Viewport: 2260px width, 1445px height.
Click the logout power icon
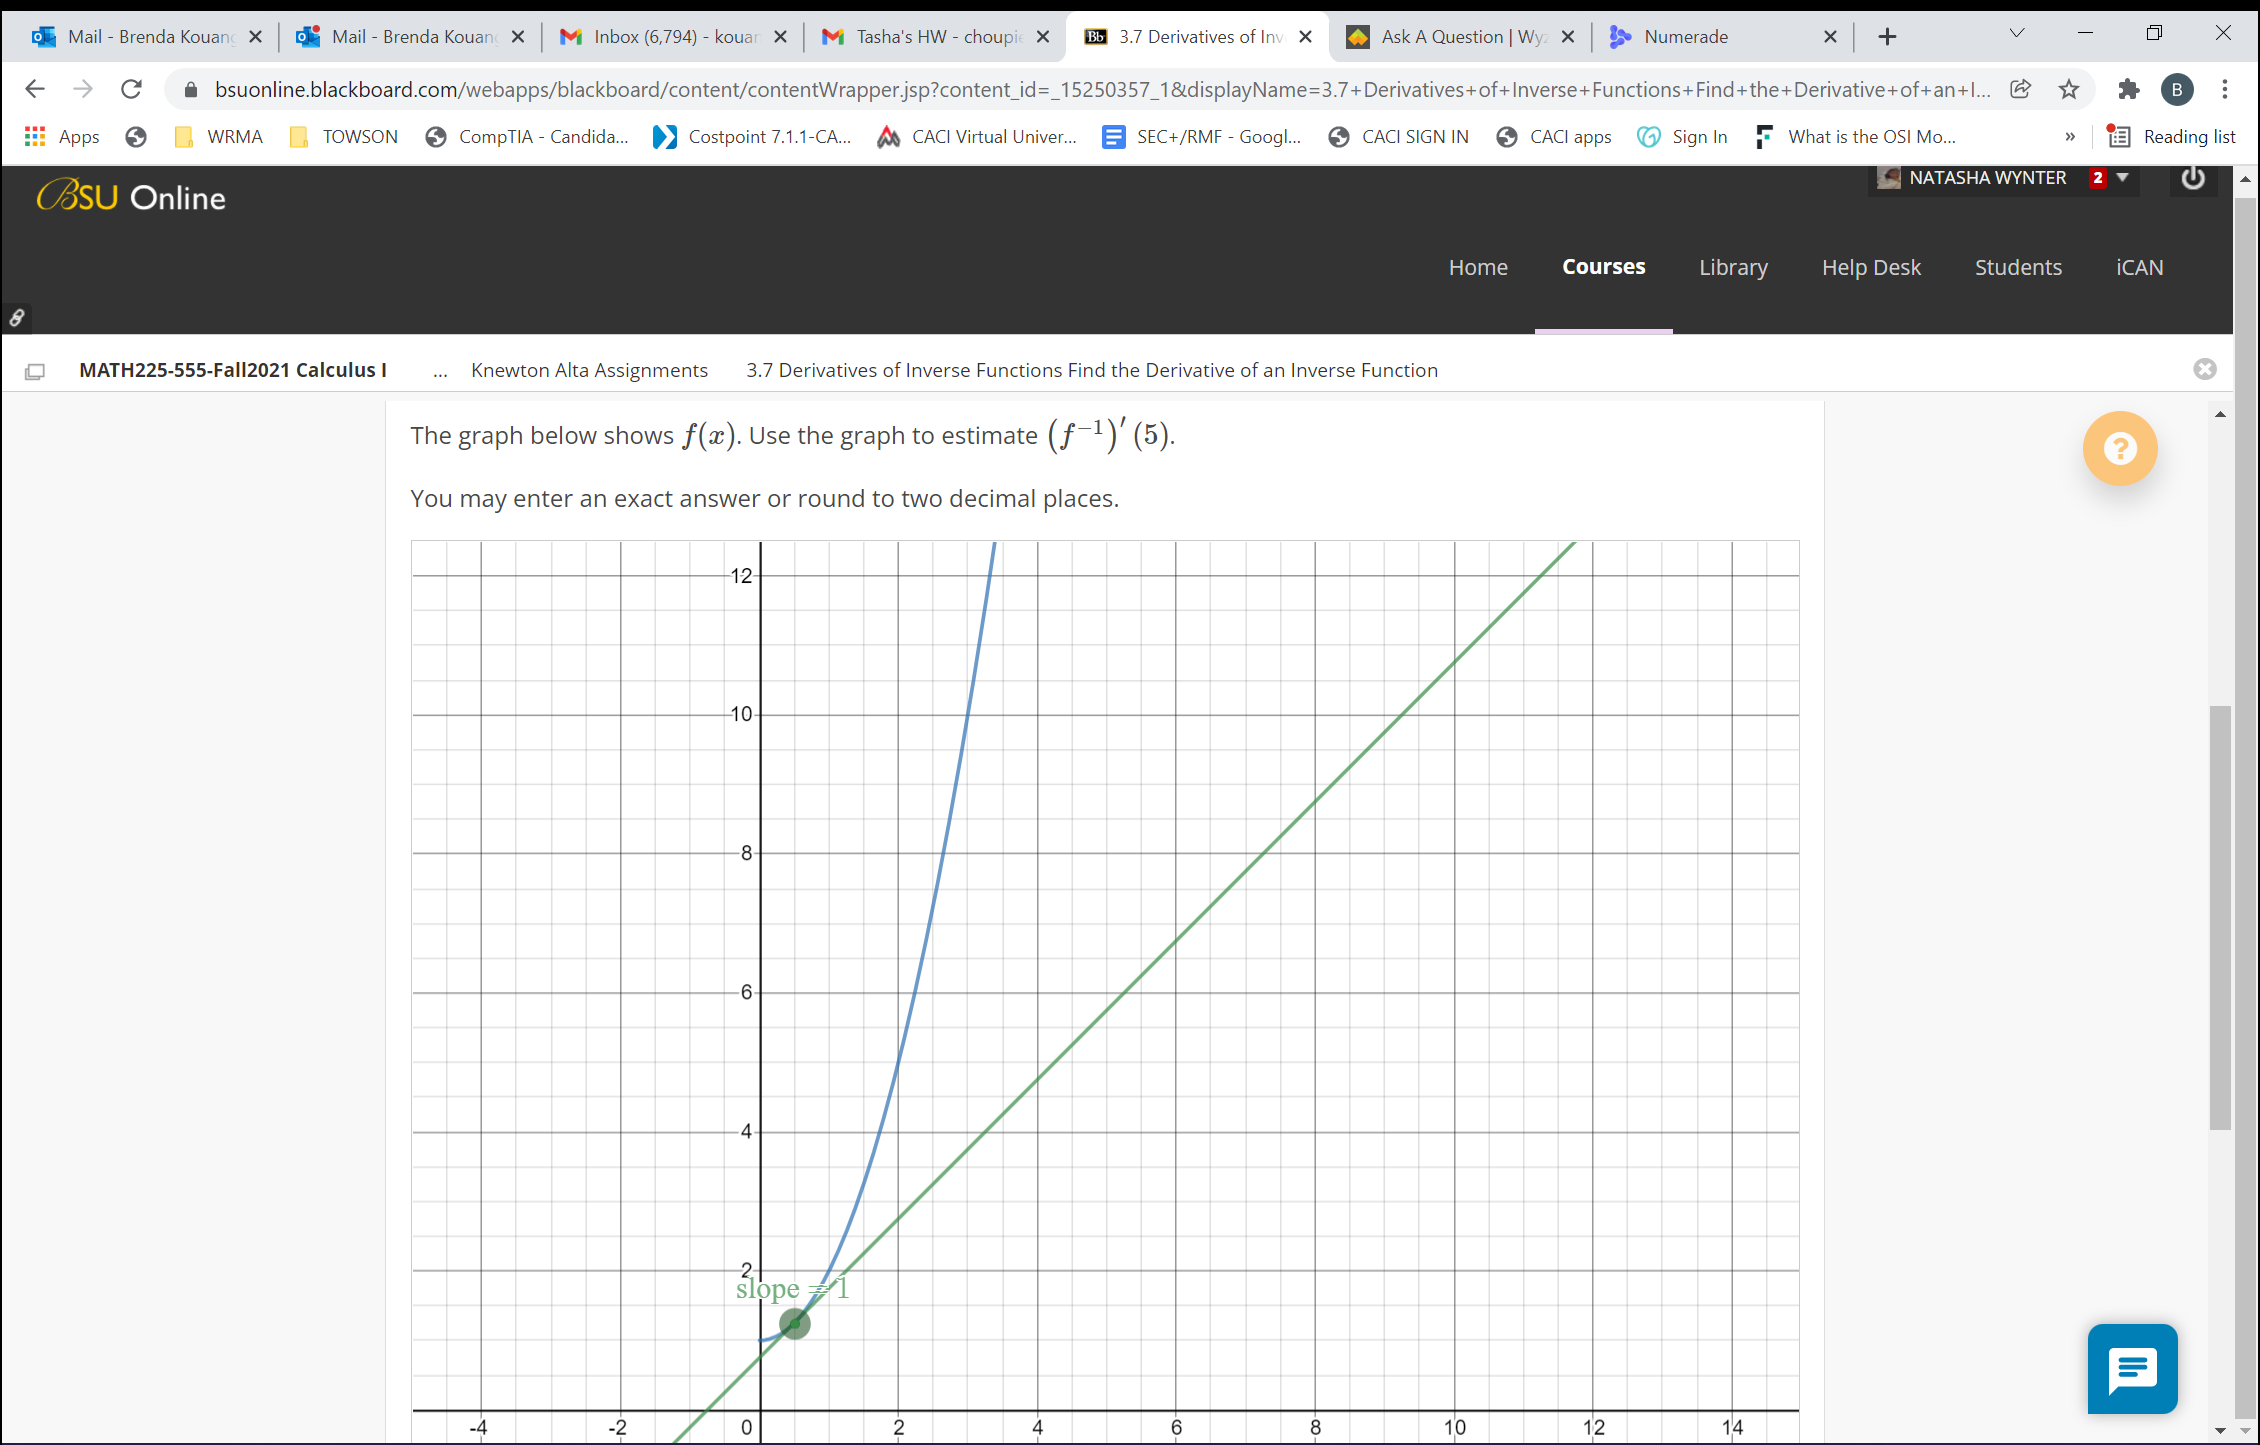point(2192,178)
